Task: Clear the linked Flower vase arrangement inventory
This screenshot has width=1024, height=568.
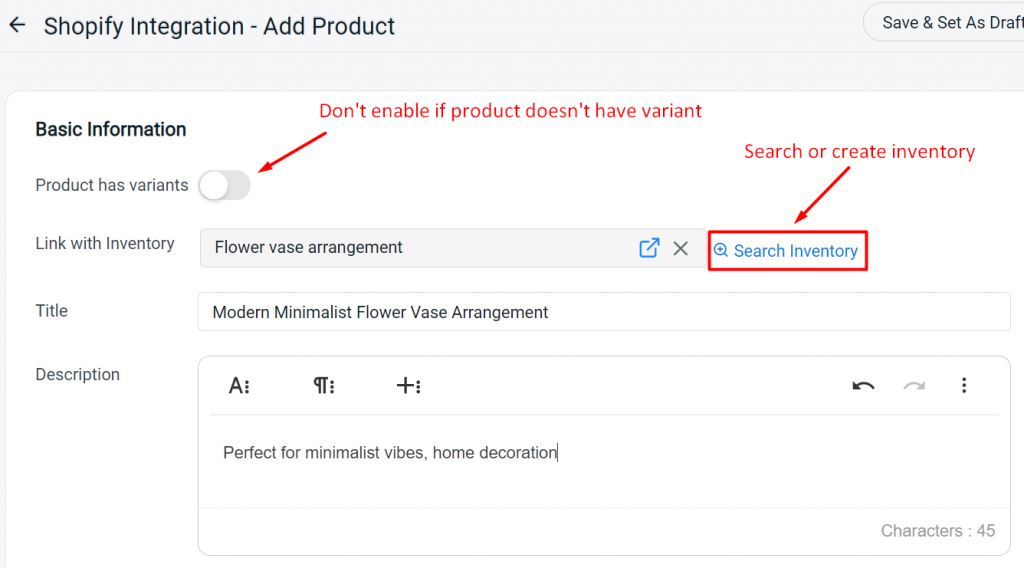Action: (x=680, y=248)
